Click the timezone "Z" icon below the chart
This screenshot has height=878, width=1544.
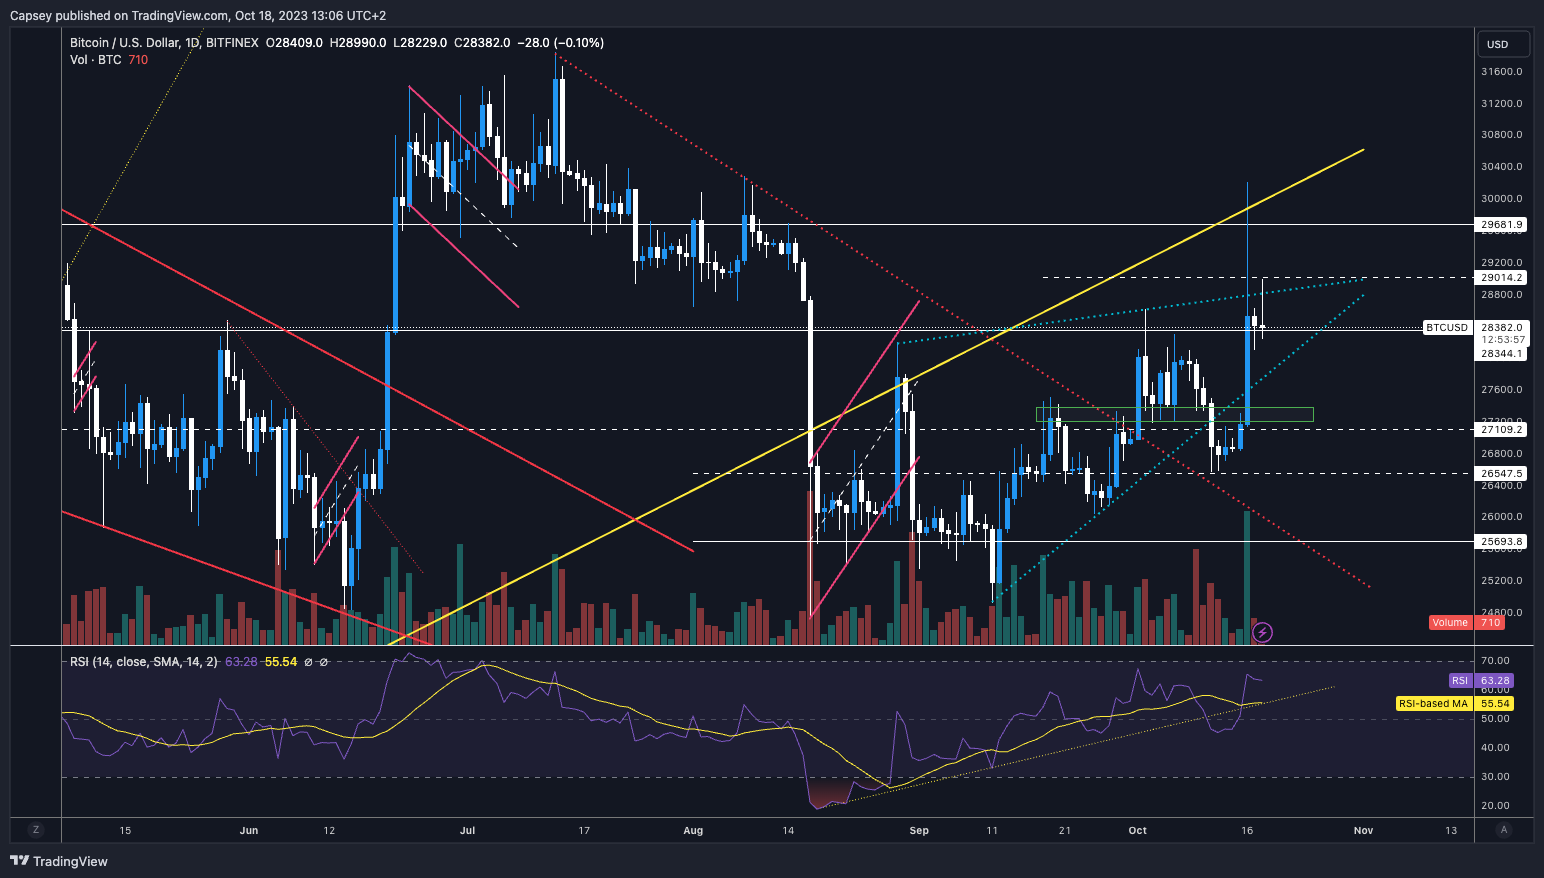point(36,830)
